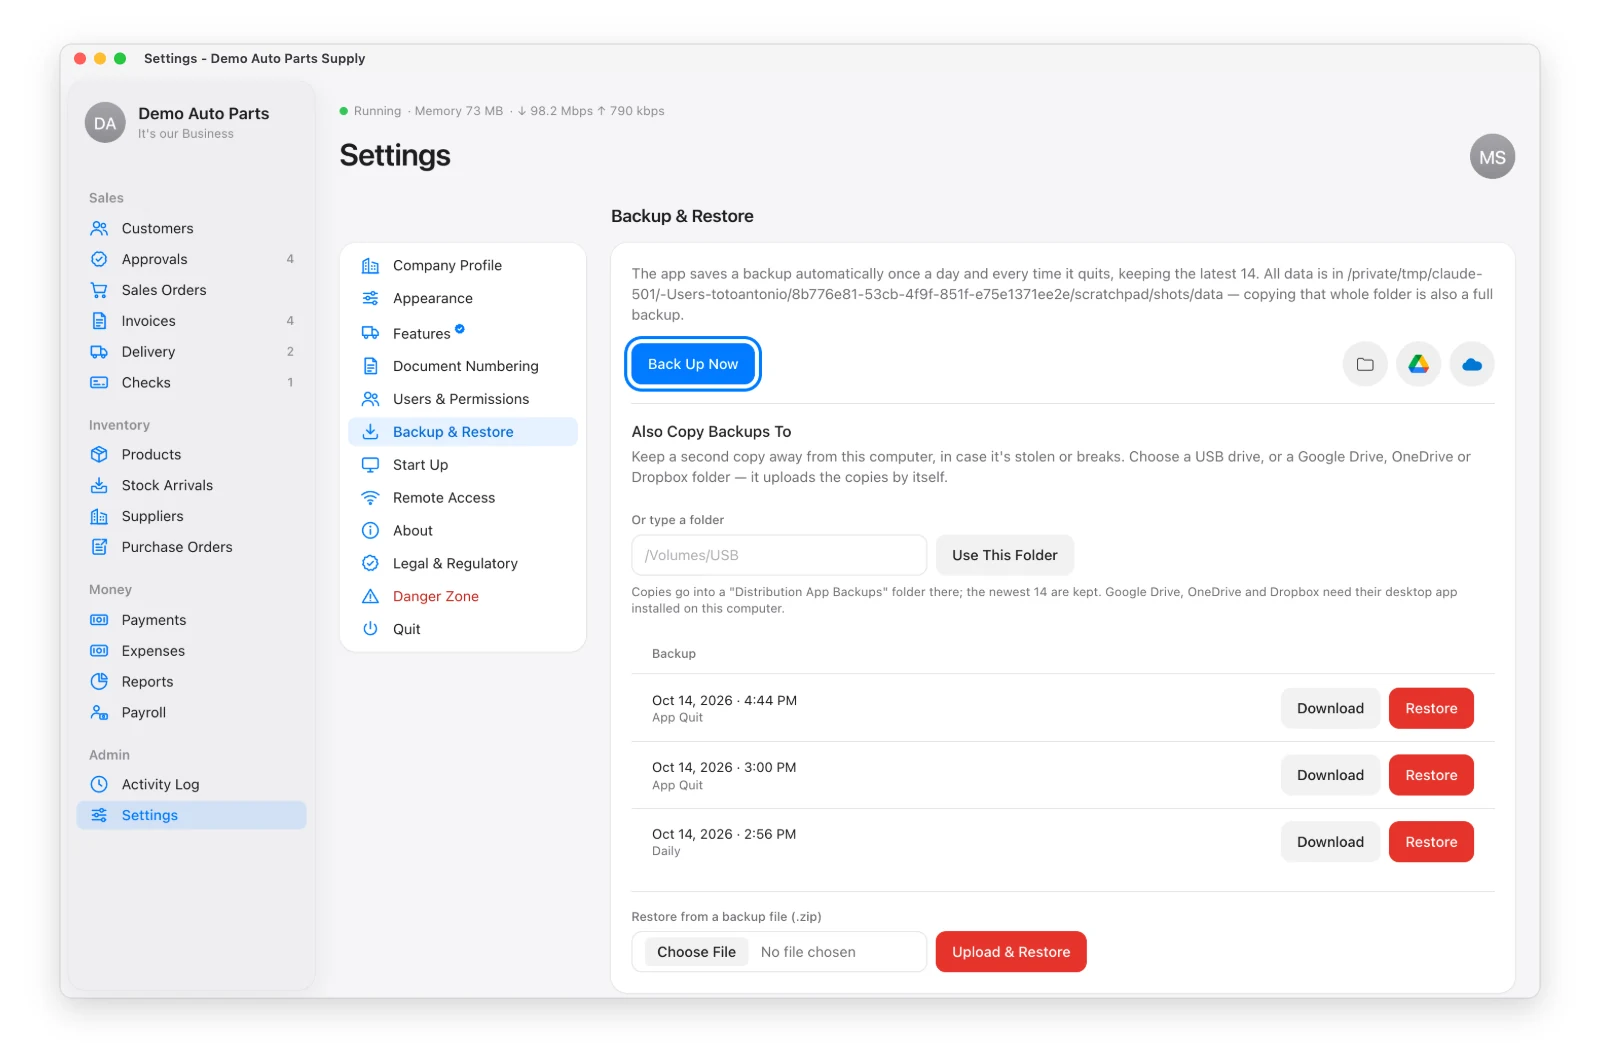
Task: Click the Back Up Now button
Action: click(693, 364)
